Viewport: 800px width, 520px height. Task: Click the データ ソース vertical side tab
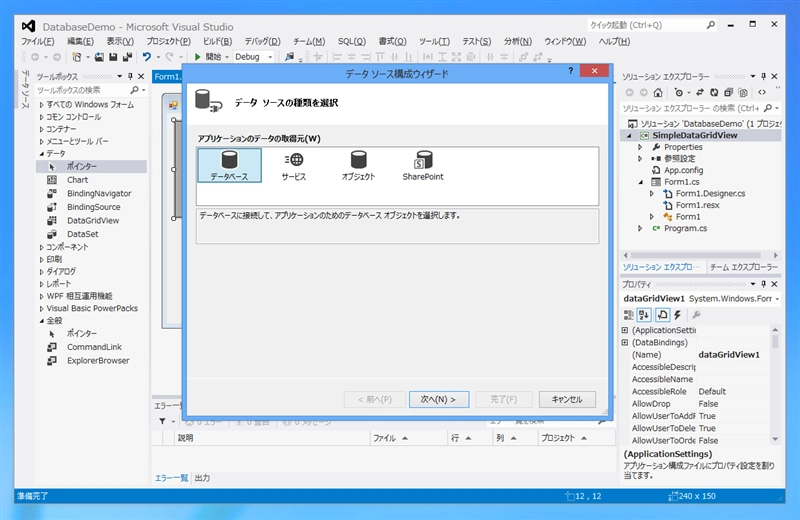tap(24, 89)
